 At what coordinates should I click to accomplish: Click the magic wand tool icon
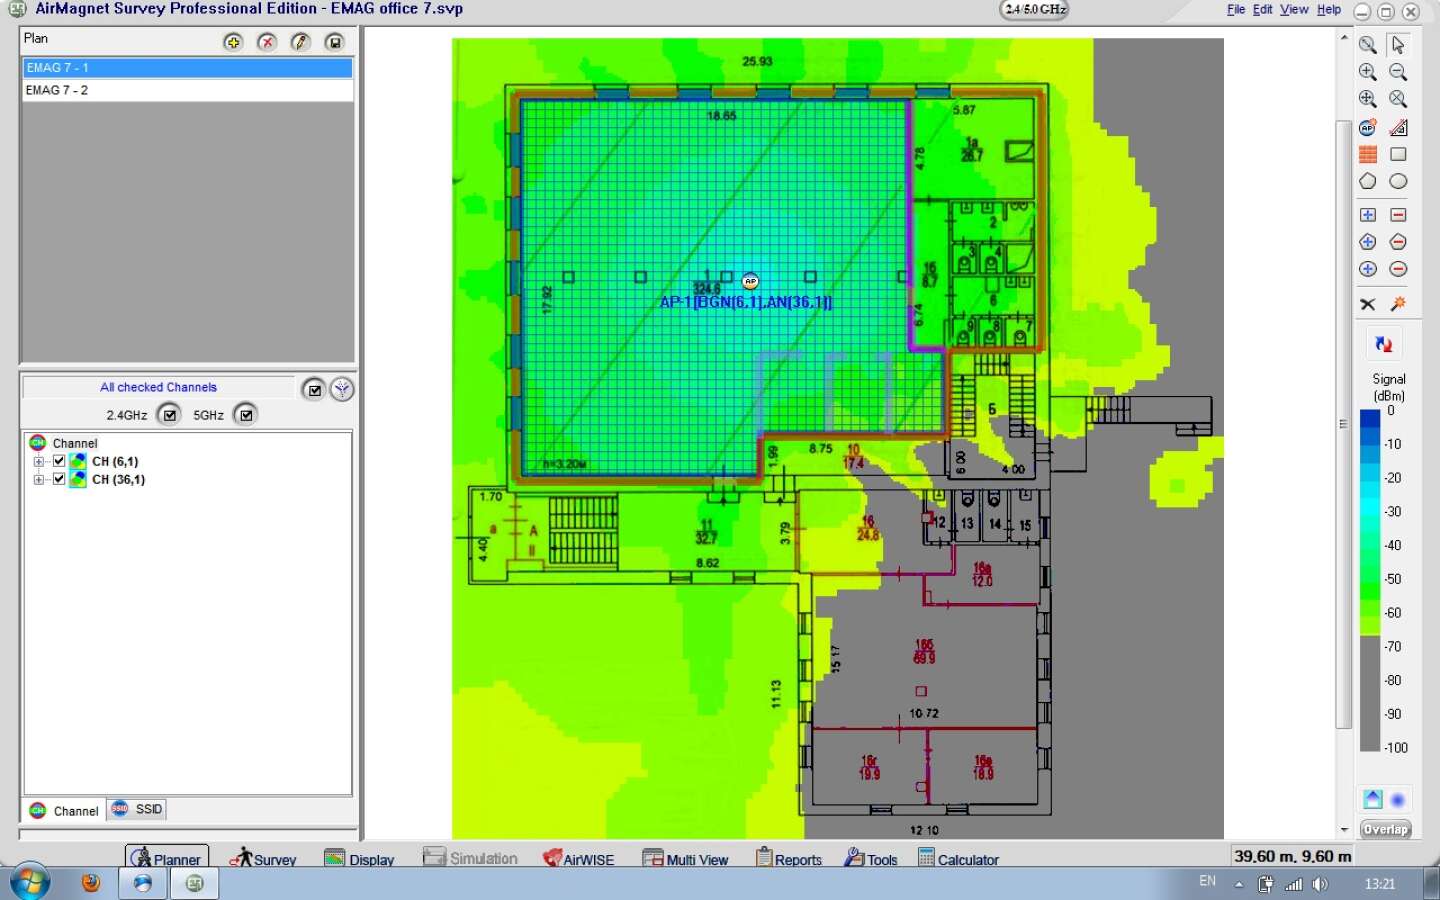click(1398, 304)
